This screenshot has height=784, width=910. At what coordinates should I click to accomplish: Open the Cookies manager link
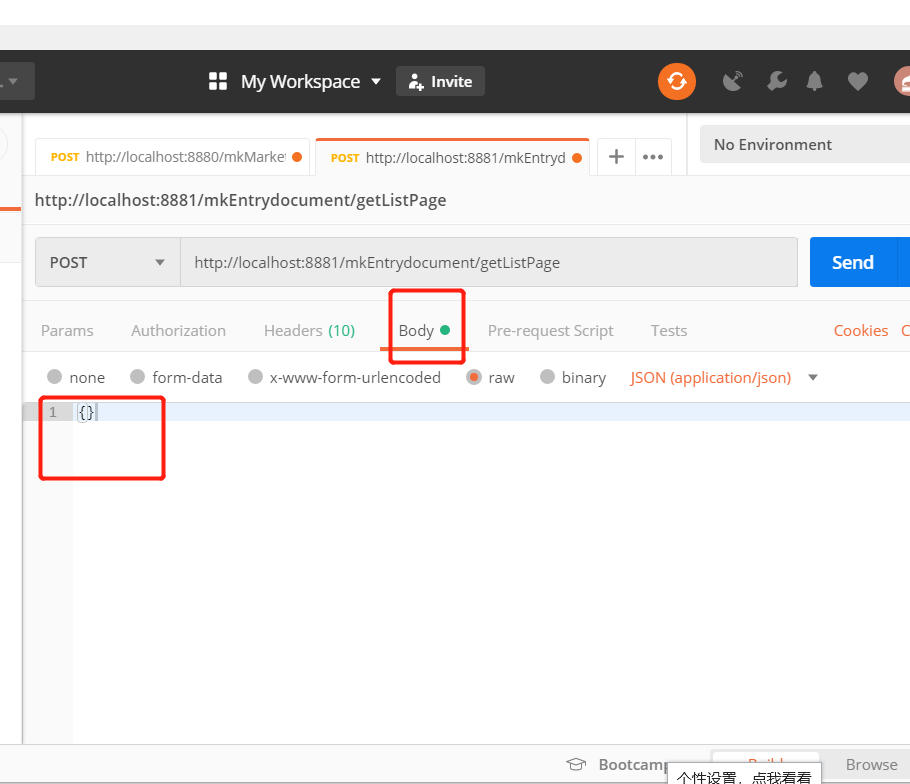861,330
